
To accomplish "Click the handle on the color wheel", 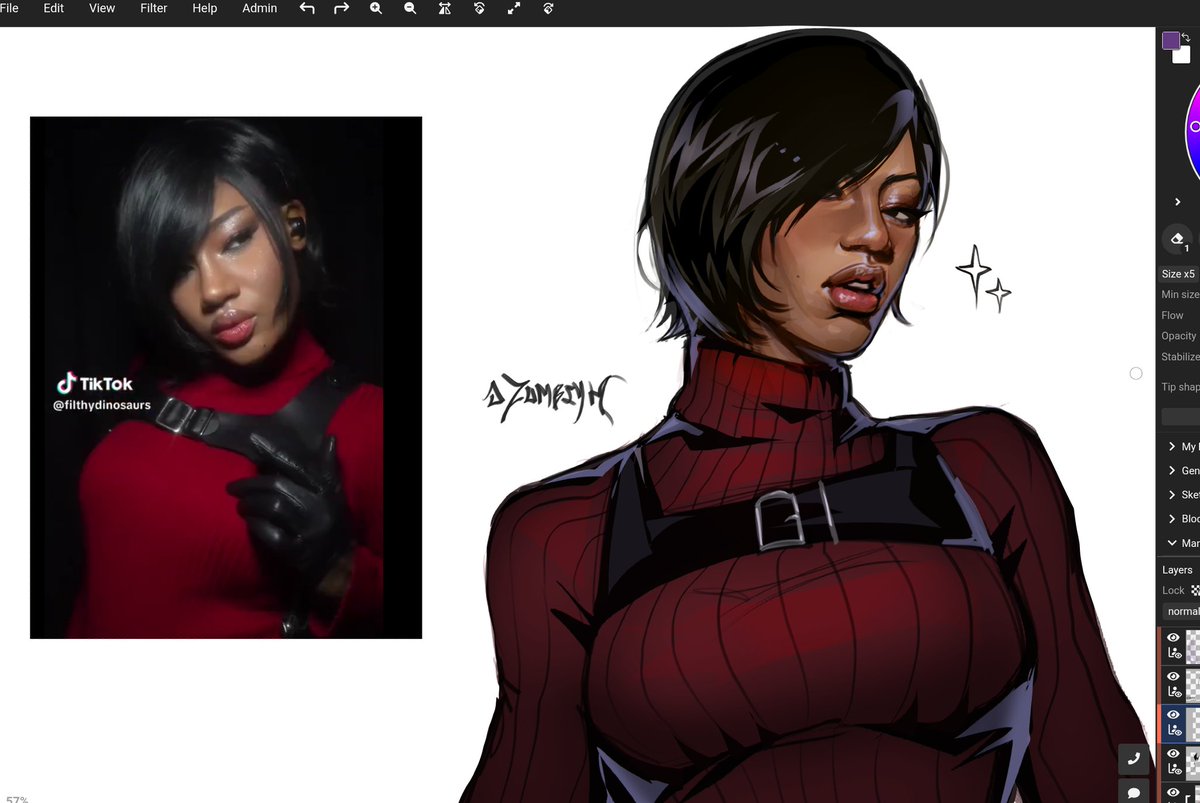I will click(1194, 127).
